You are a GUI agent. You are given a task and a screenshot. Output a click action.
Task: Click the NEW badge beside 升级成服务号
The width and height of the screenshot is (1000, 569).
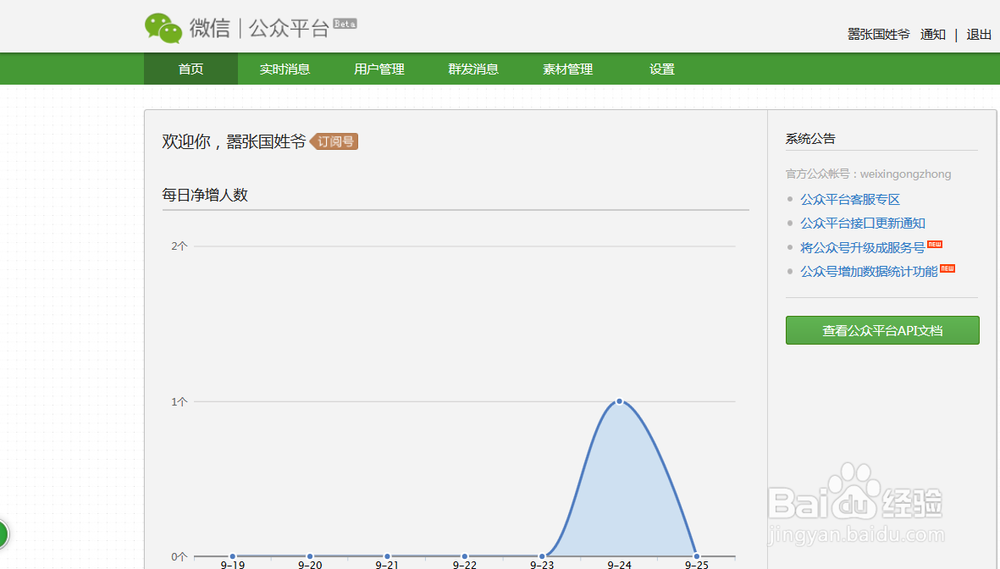pyautogui.click(x=934, y=244)
